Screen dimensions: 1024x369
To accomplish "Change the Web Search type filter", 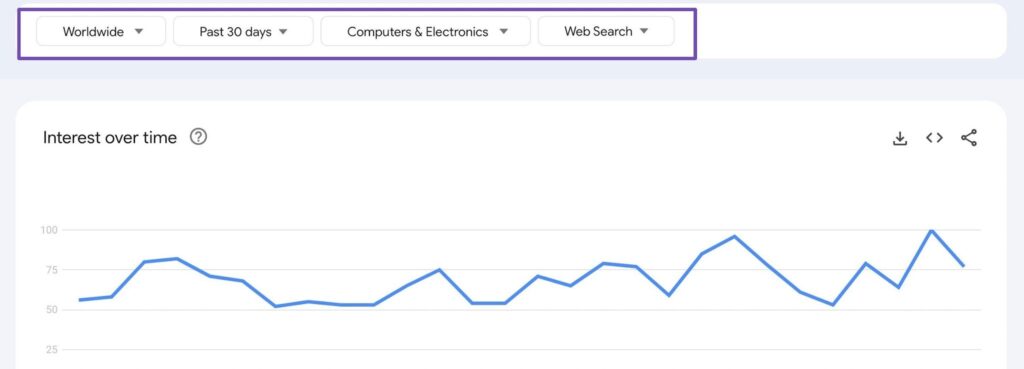I will [606, 31].
